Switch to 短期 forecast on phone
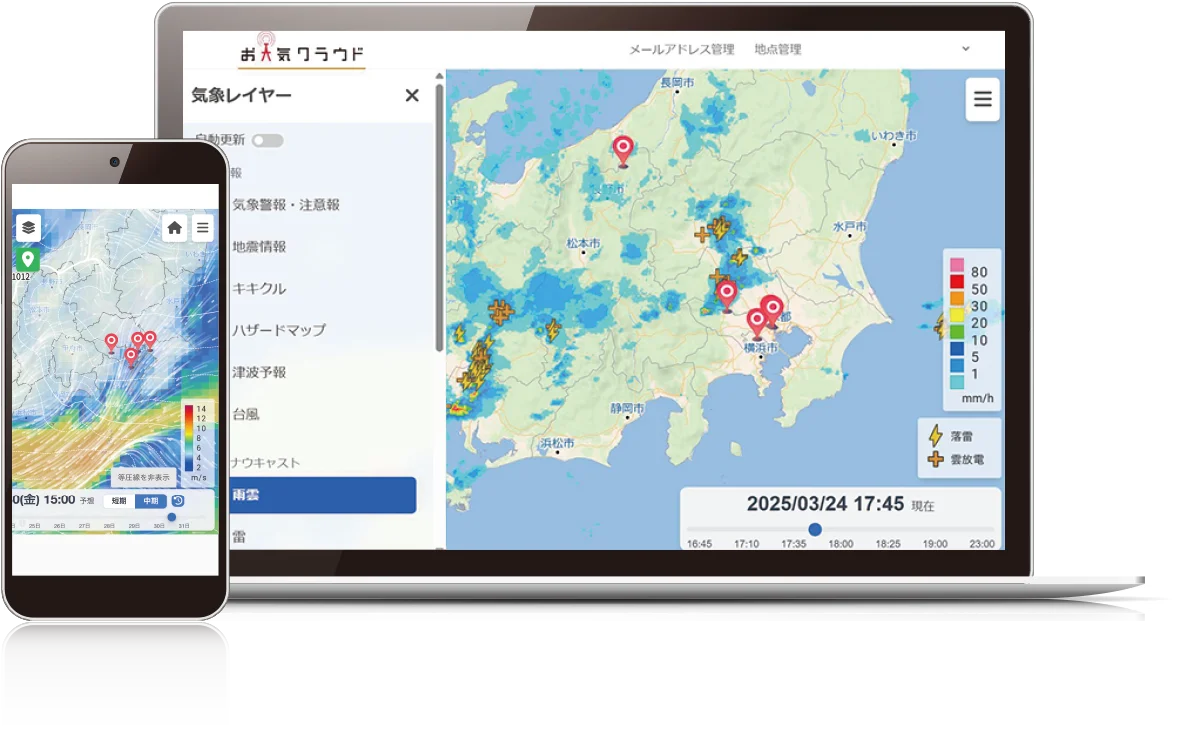Viewport: 1200px width, 744px height. tap(119, 501)
